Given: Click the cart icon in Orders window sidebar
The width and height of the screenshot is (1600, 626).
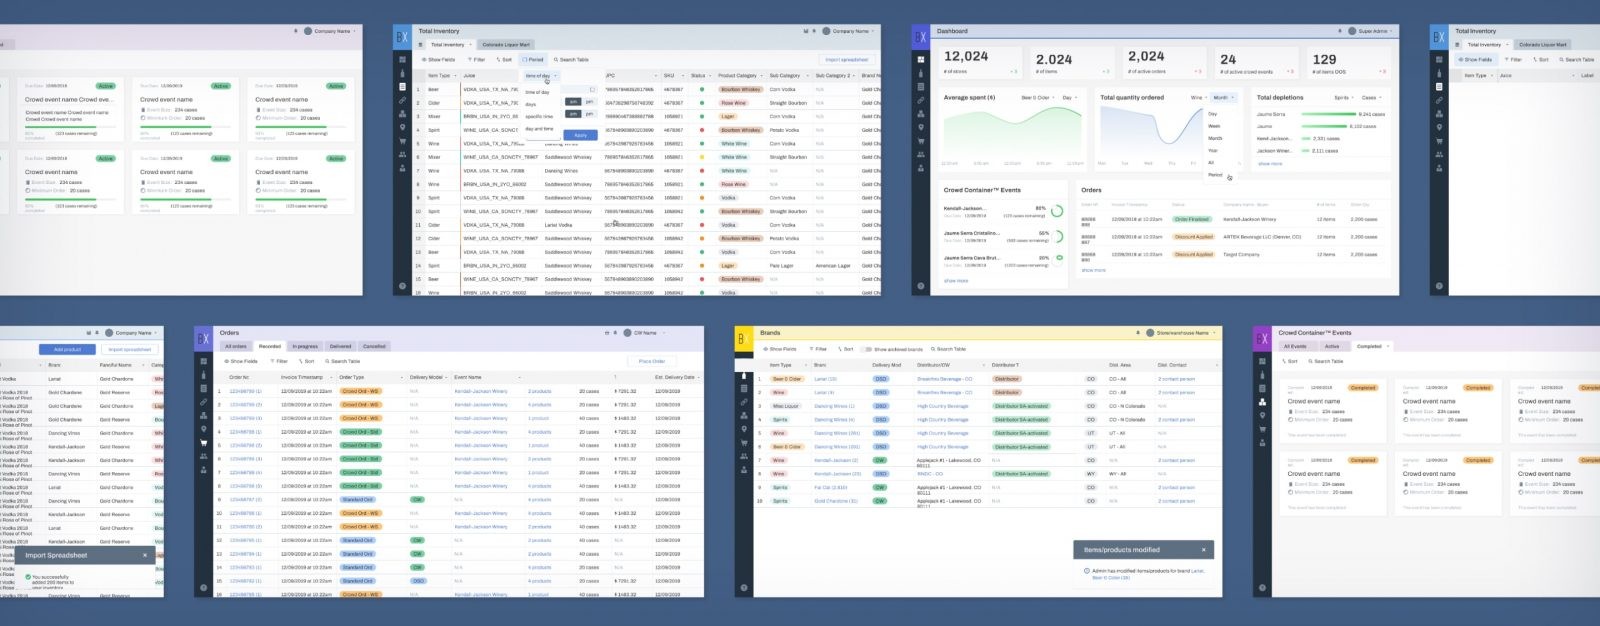Looking at the screenshot, I should coord(203,443).
